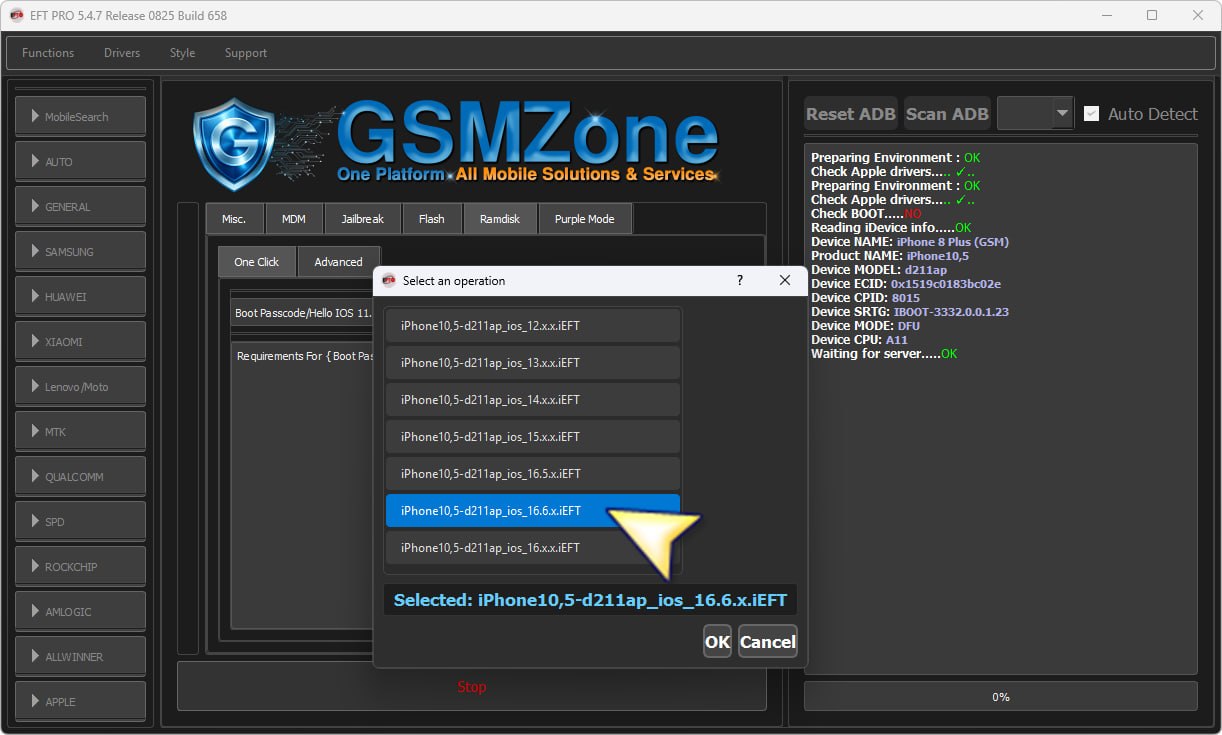
Task: Maximize the EFT PRO window
Action: click(x=1152, y=15)
